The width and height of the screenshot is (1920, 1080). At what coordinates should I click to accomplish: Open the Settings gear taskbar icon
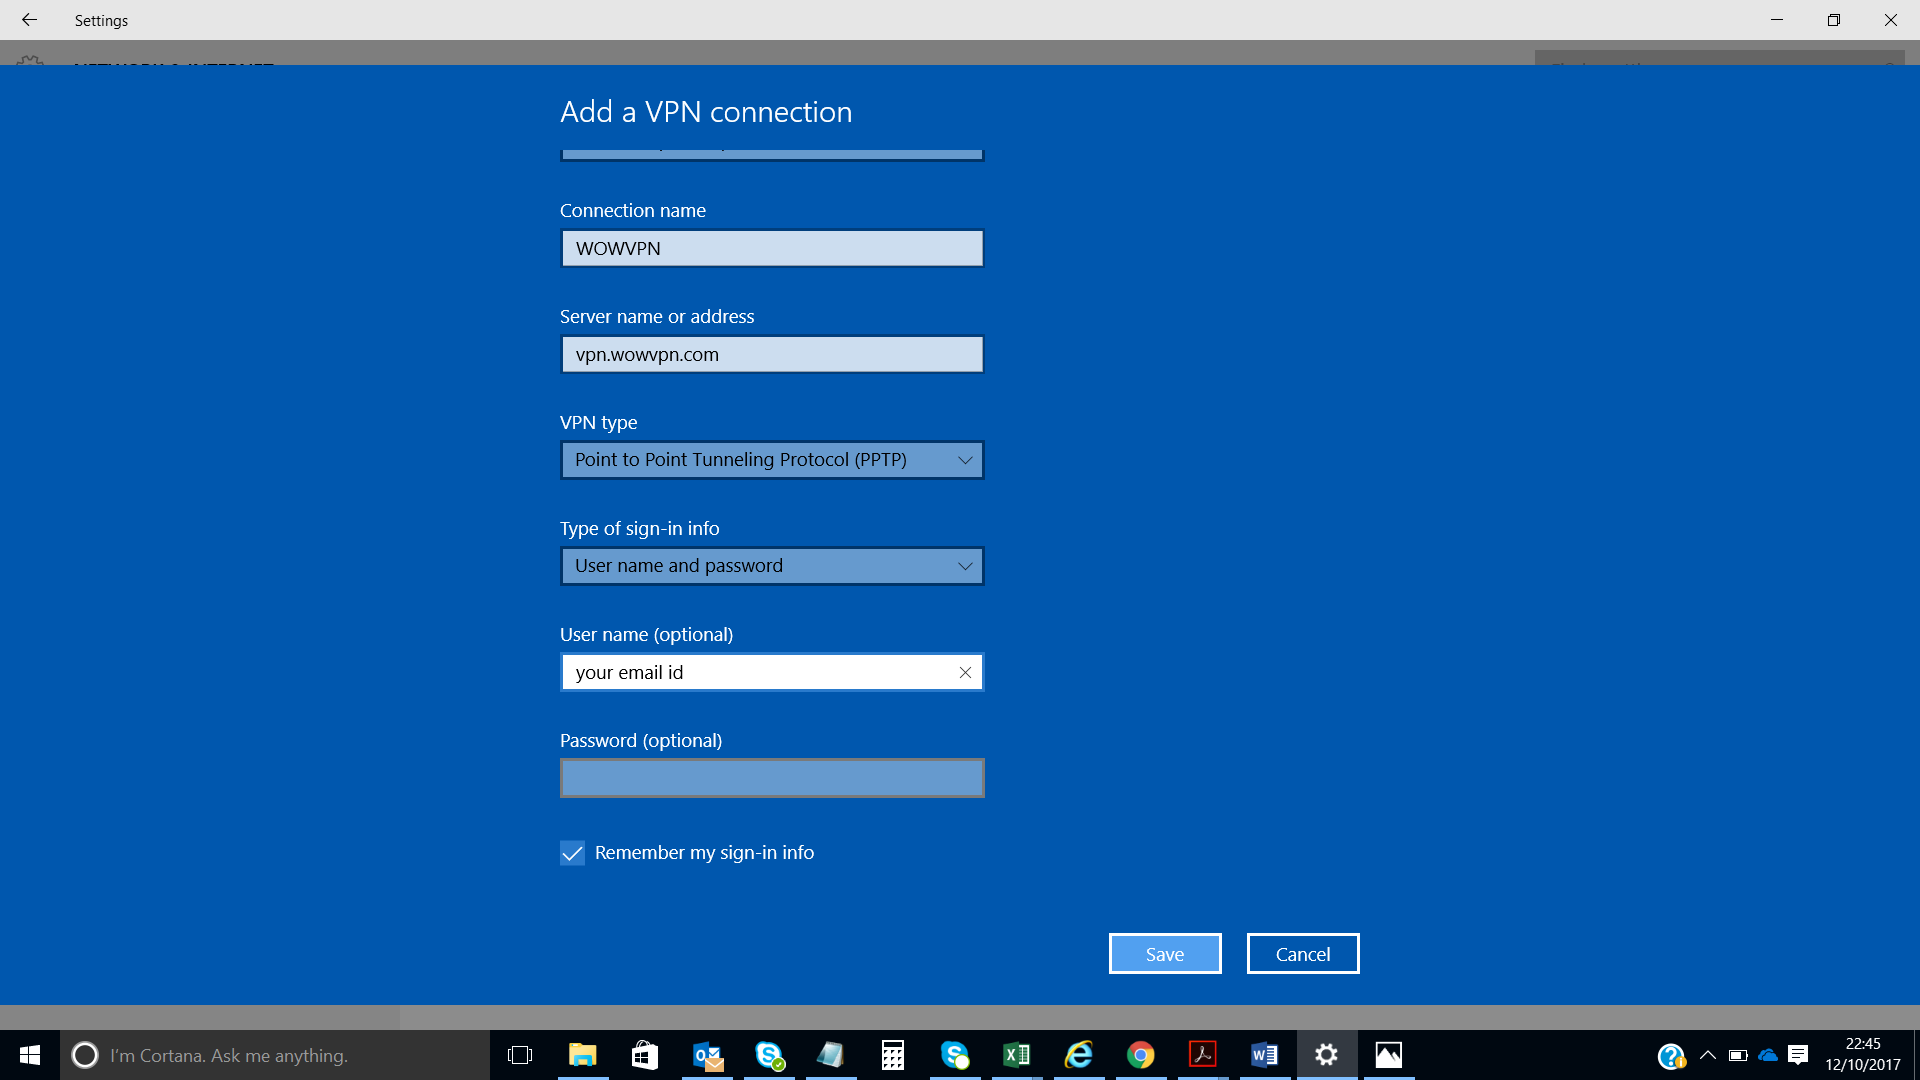(1327, 1055)
